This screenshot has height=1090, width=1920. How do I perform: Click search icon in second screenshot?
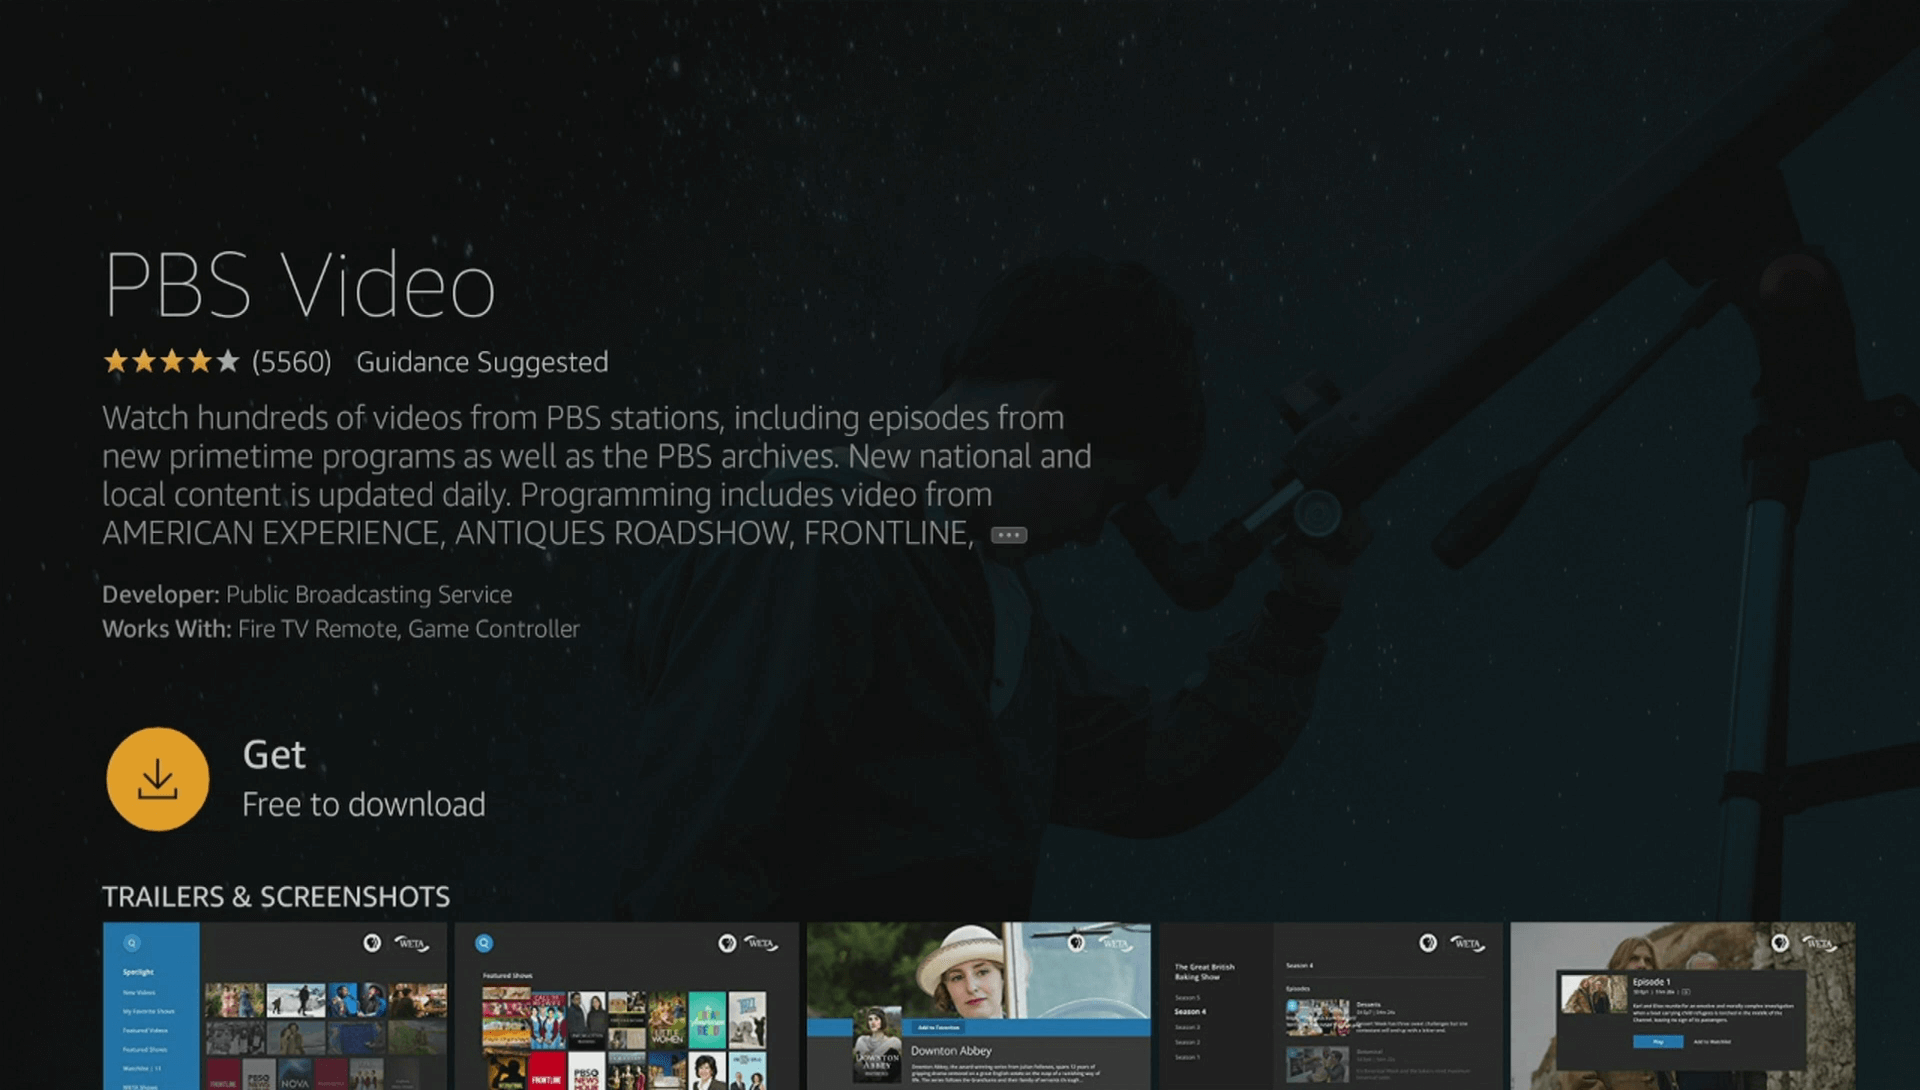click(484, 943)
